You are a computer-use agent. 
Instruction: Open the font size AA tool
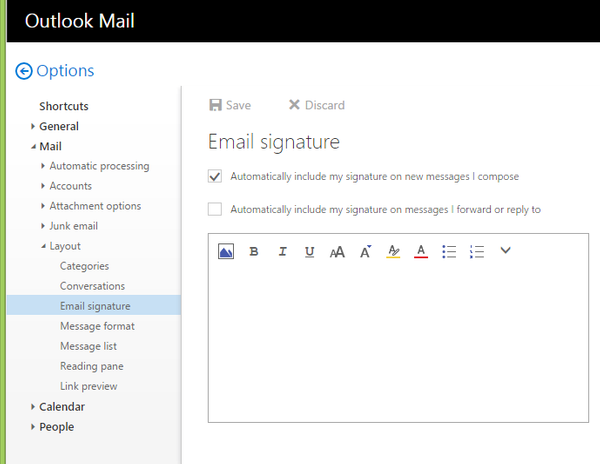[x=337, y=252]
